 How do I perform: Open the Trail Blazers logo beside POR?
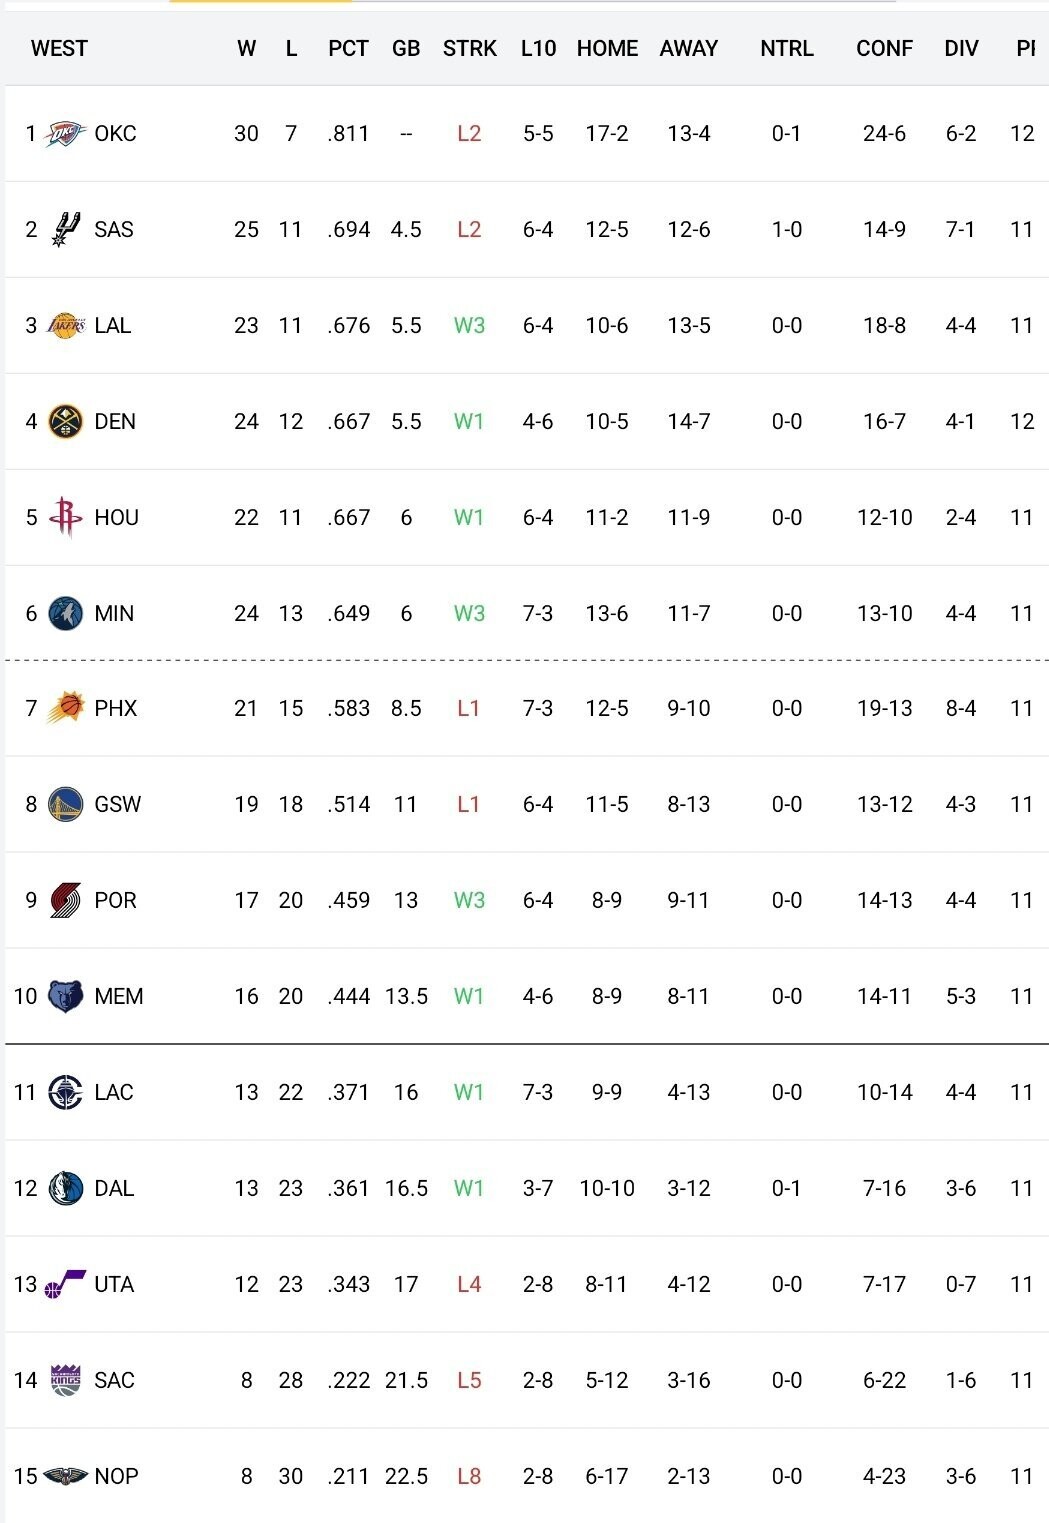65,900
